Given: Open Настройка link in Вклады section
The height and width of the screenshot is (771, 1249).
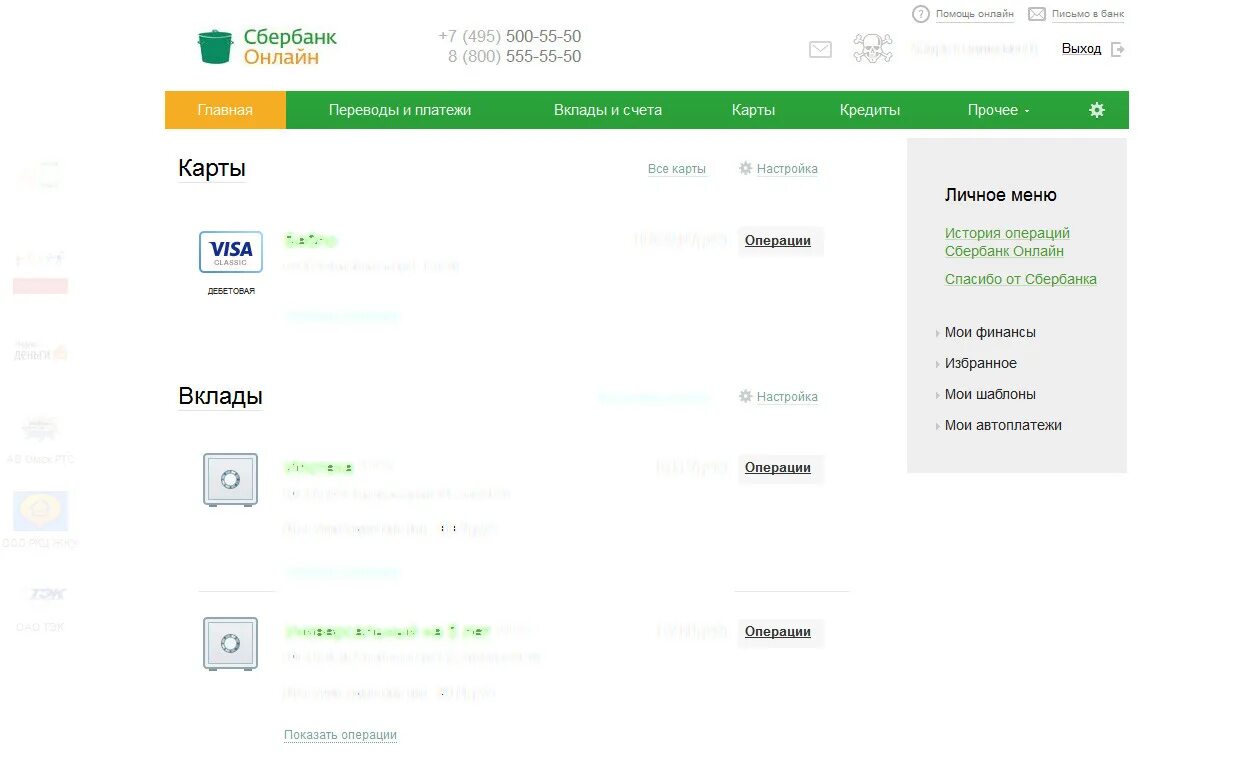Looking at the screenshot, I should tap(787, 397).
